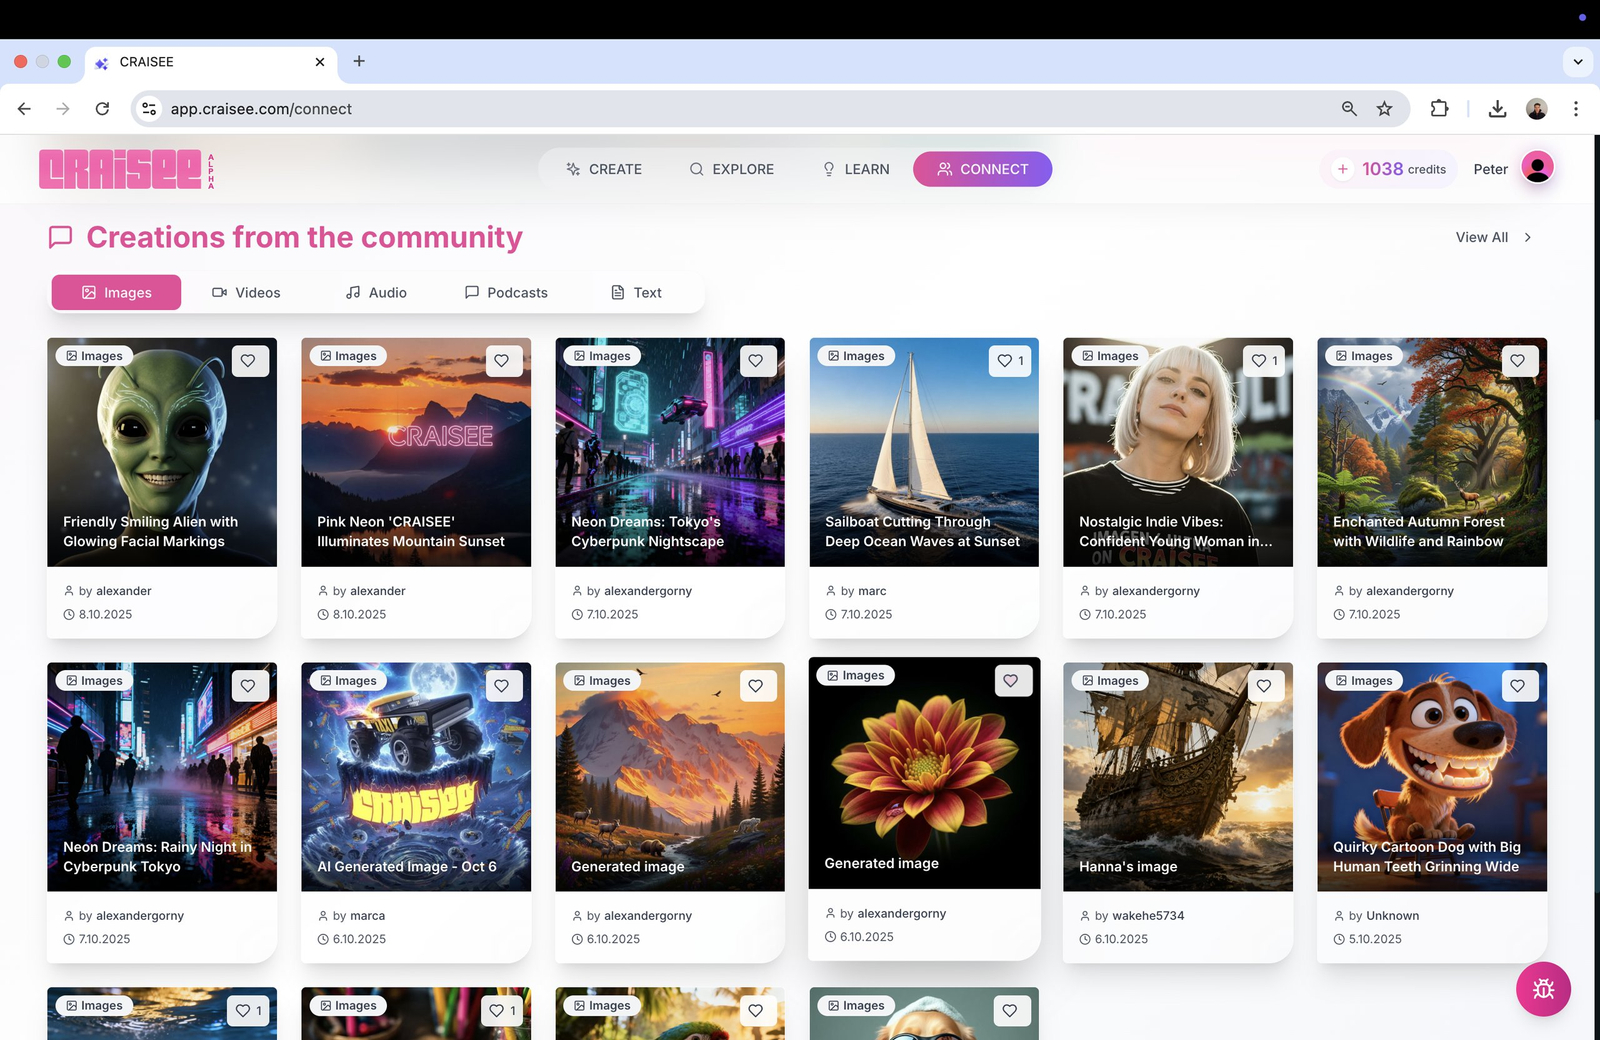The image size is (1600, 1040).
Task: Click the plus icon to add credits
Action: click(x=1343, y=169)
